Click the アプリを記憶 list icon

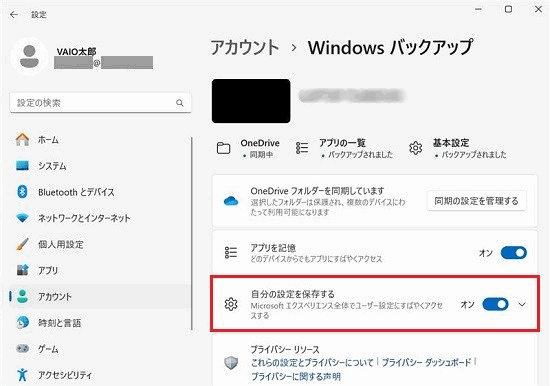tap(231, 253)
